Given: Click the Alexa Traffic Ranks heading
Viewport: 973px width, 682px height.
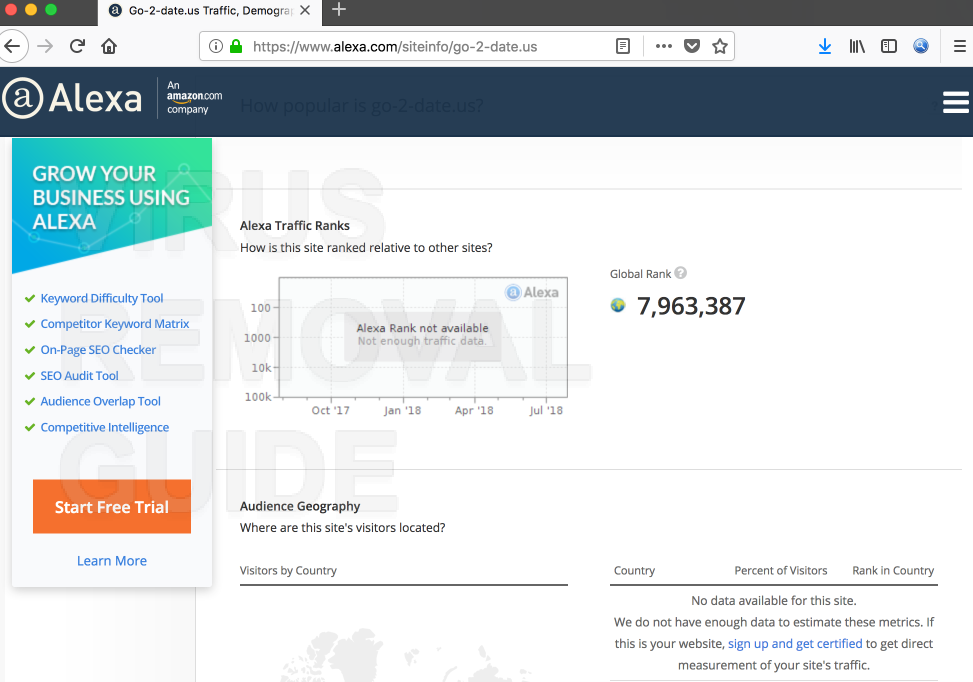Looking at the screenshot, I should (295, 226).
